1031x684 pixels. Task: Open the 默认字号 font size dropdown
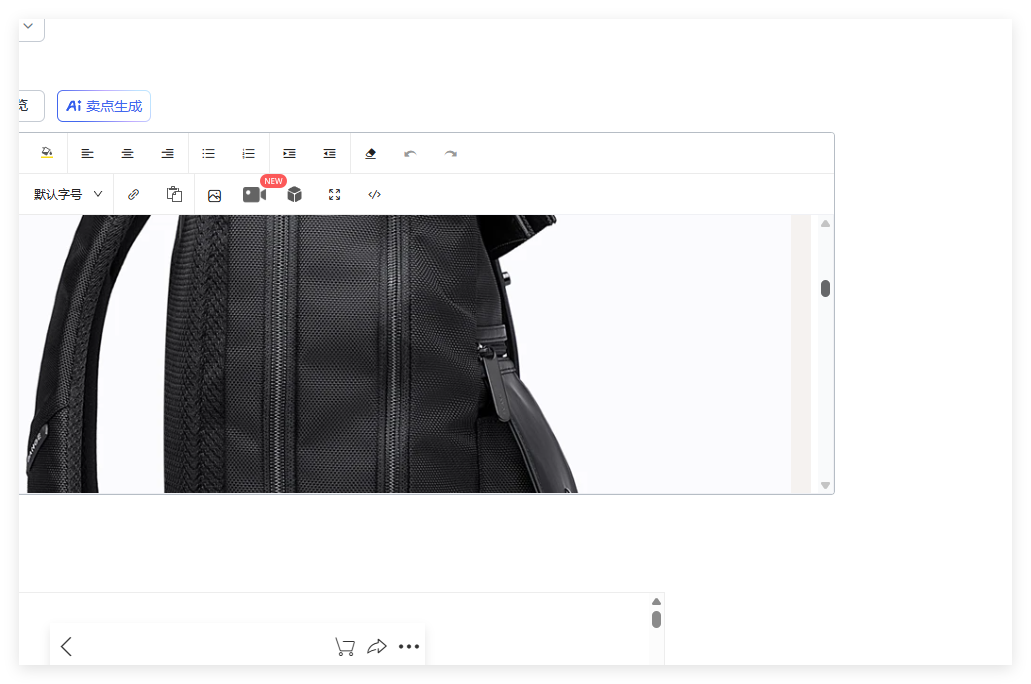68,194
